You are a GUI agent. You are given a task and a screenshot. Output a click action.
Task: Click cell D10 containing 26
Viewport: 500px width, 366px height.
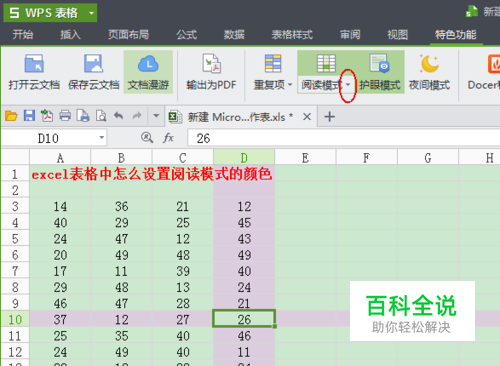pos(244,319)
